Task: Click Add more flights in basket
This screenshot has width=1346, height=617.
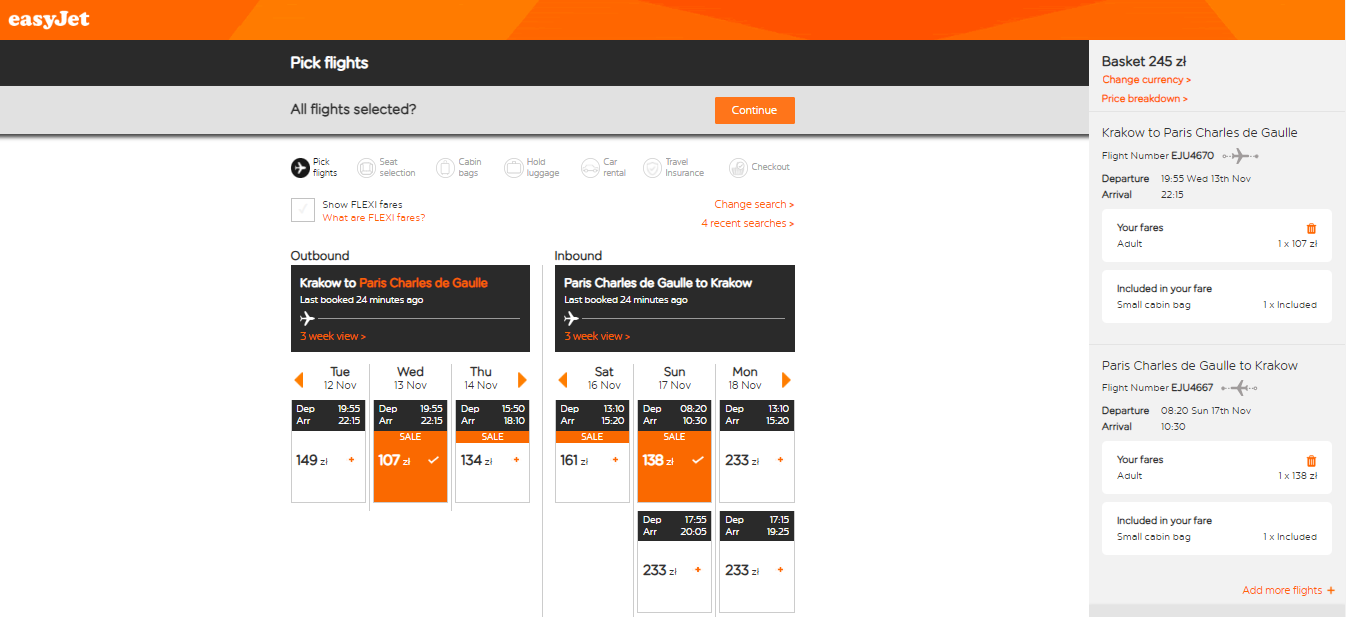Action: click(1289, 590)
